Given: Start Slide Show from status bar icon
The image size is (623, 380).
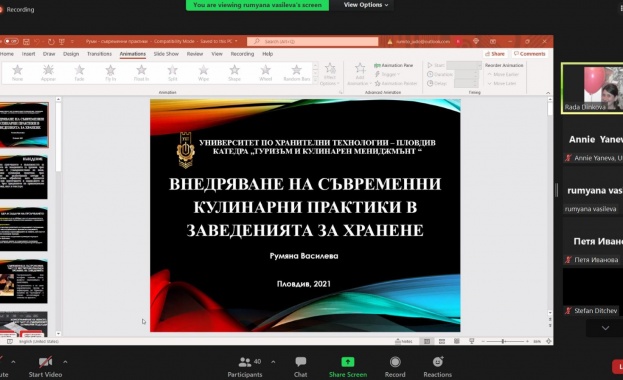Looking at the screenshot, I should pyautogui.click(x=472, y=341).
